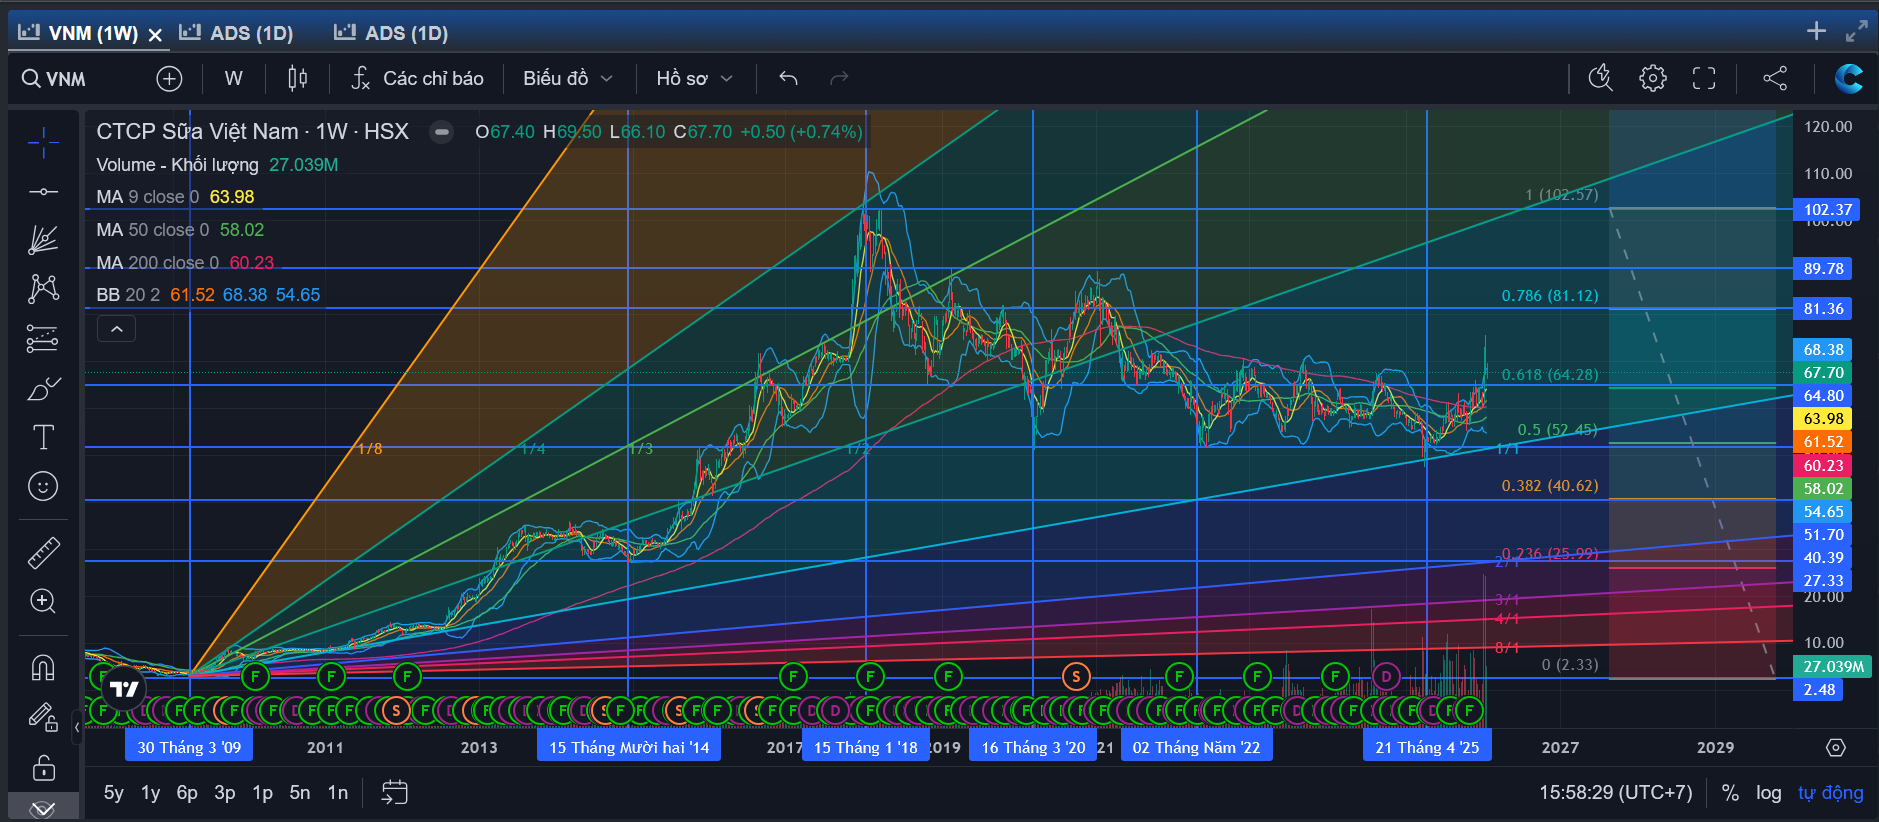
Task: Click the TradingView logo on chart
Action: tap(124, 689)
